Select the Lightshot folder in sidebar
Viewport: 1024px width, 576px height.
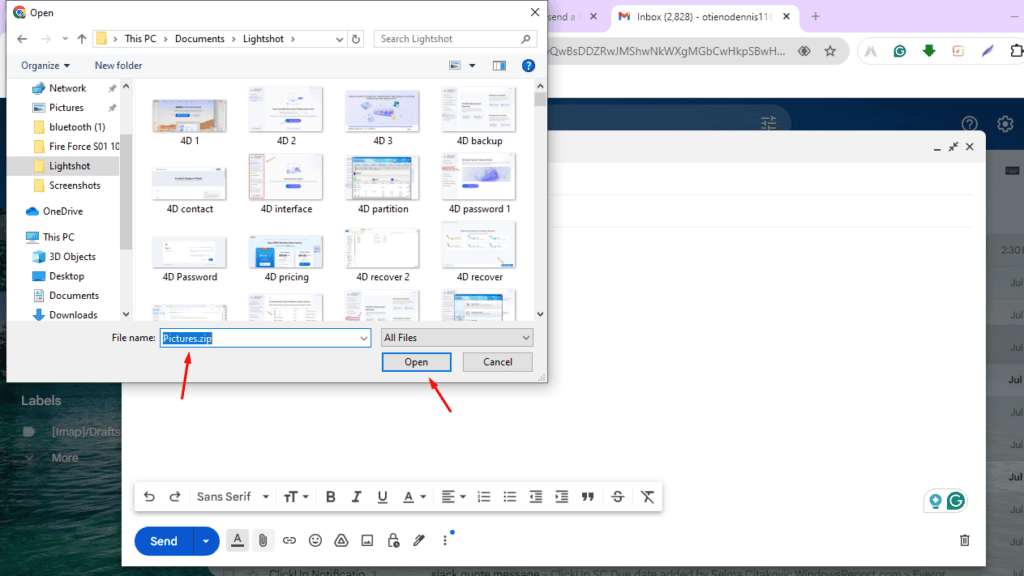pos(69,166)
